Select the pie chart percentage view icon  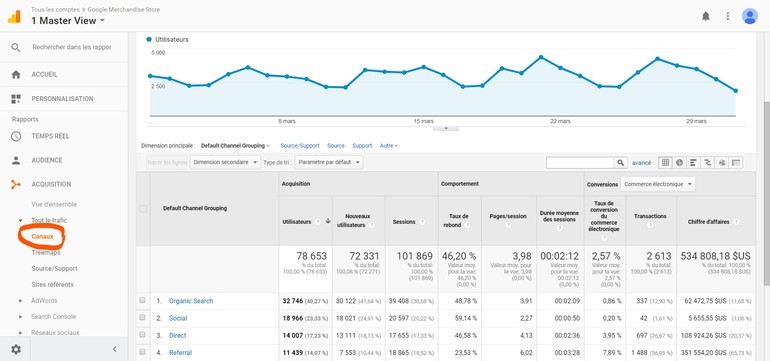coord(679,163)
